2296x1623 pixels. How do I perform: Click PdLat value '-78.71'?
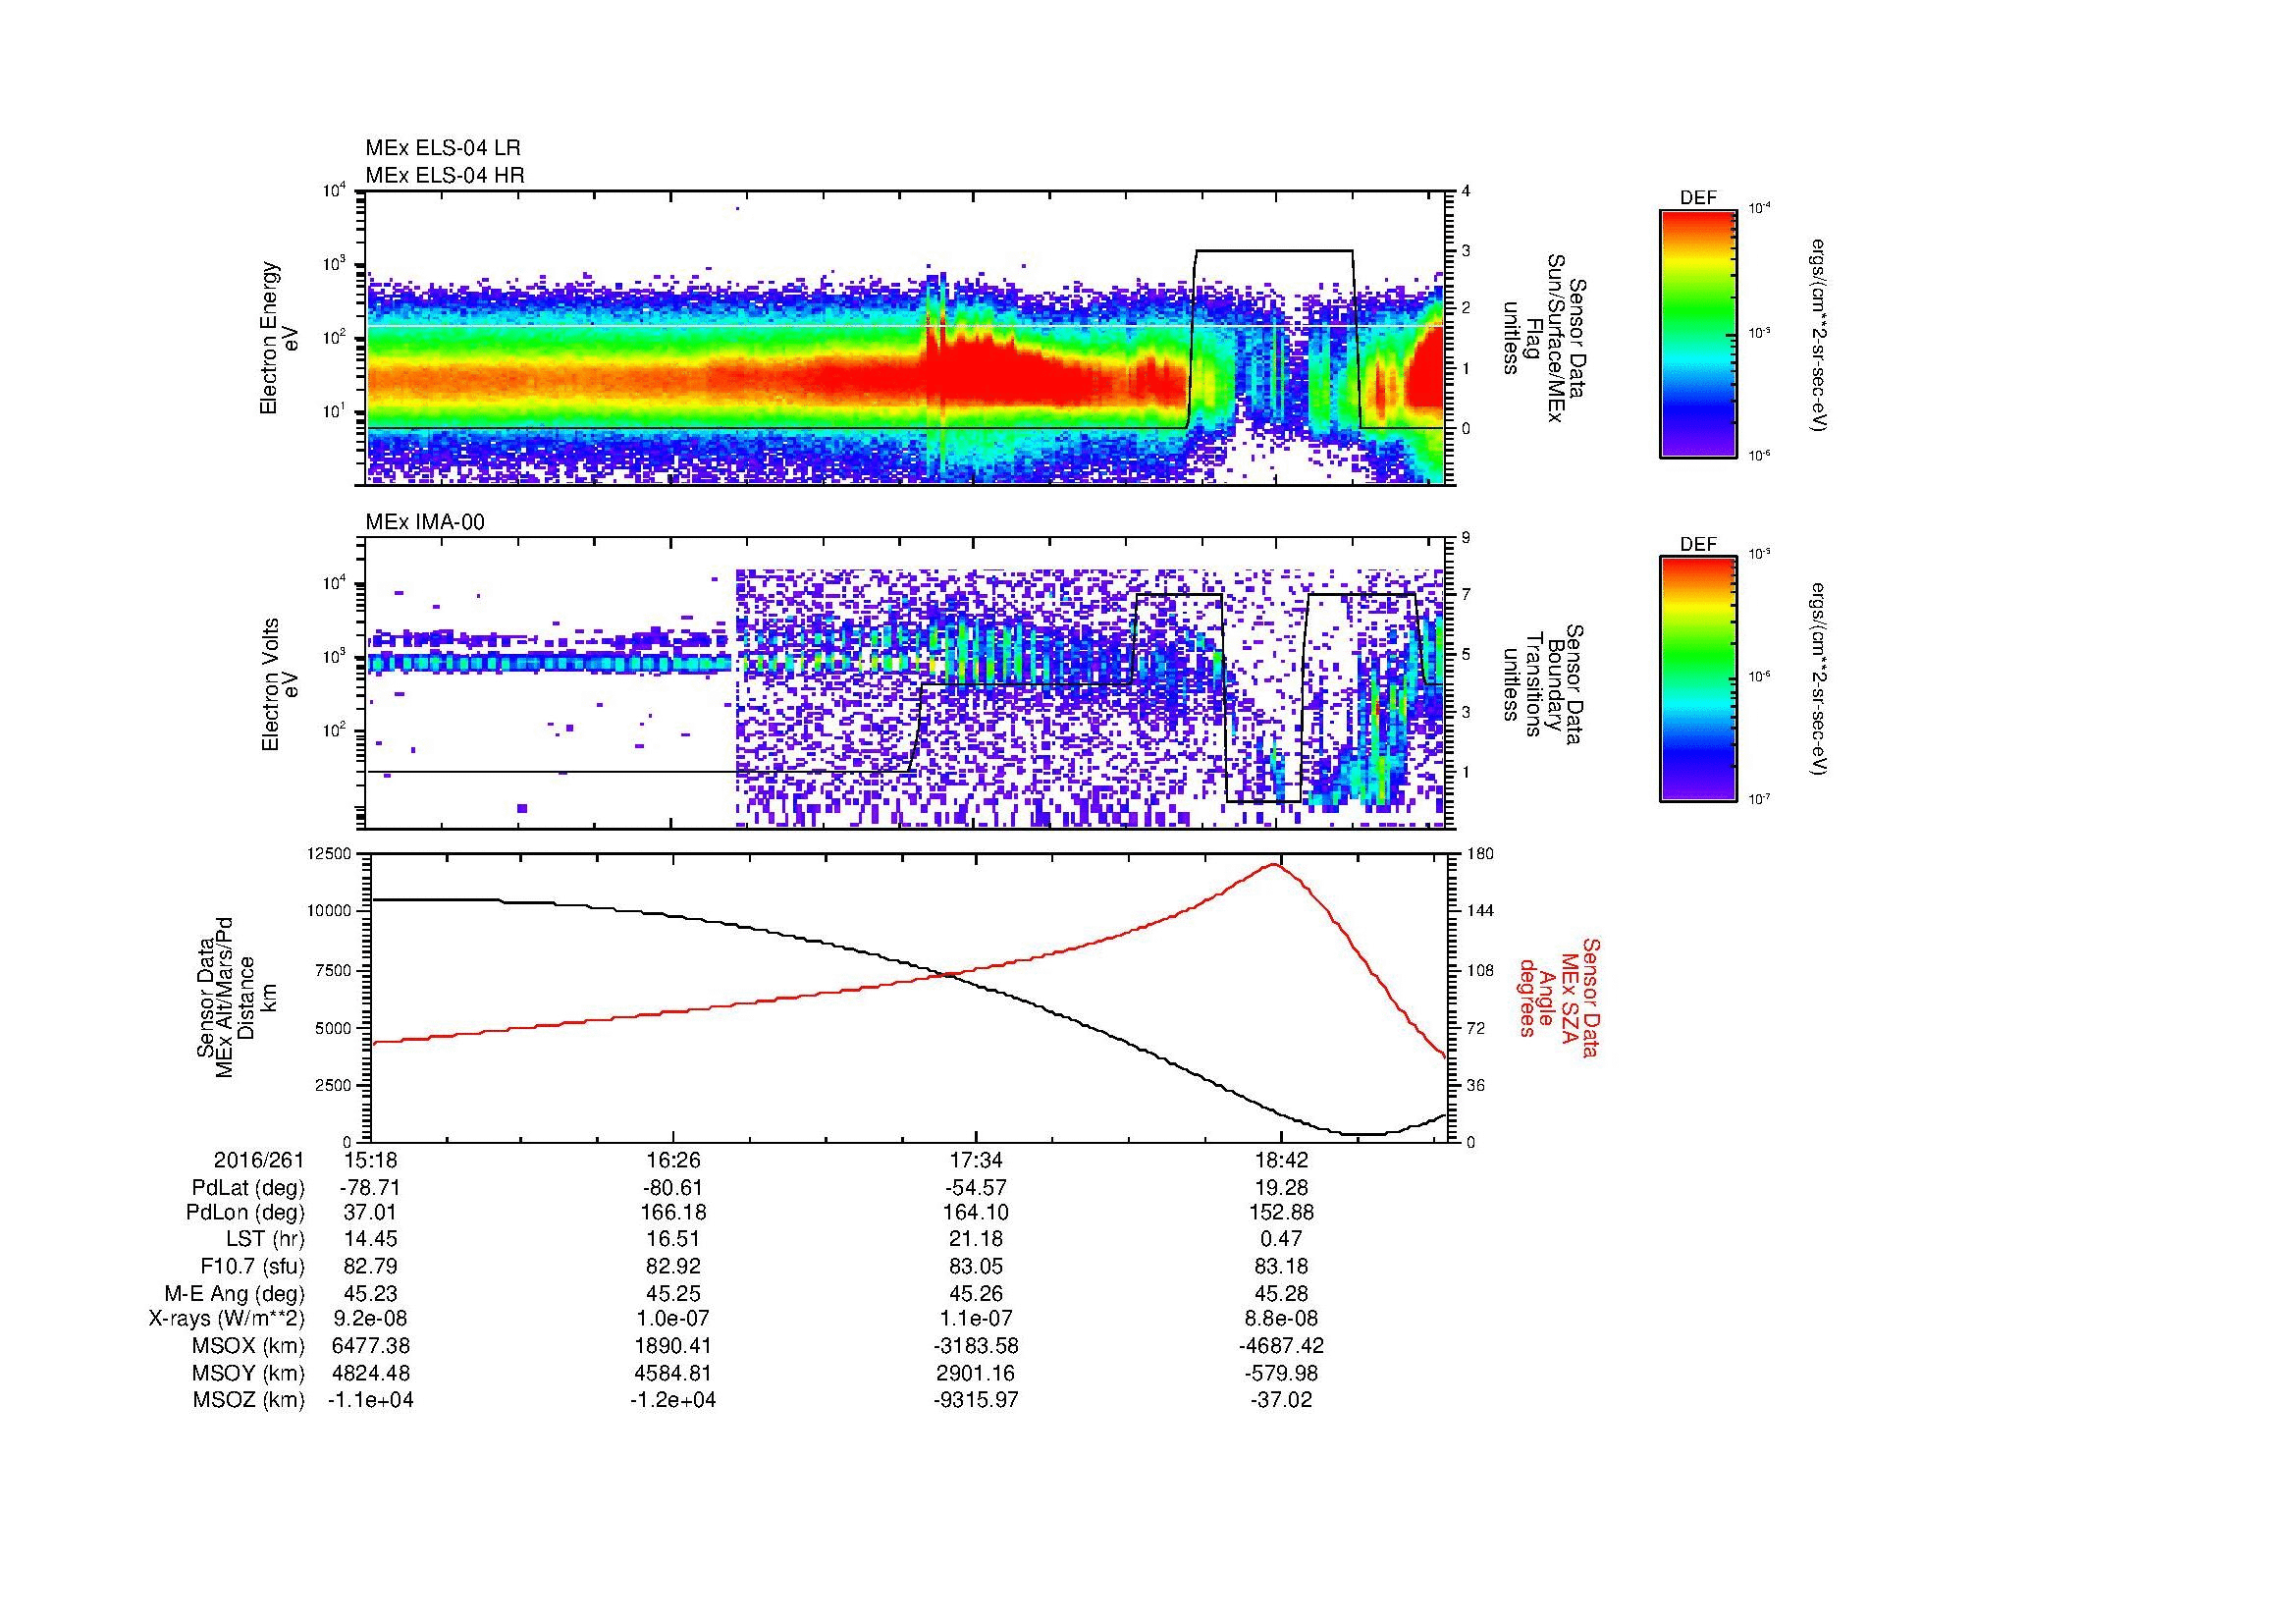point(370,1188)
